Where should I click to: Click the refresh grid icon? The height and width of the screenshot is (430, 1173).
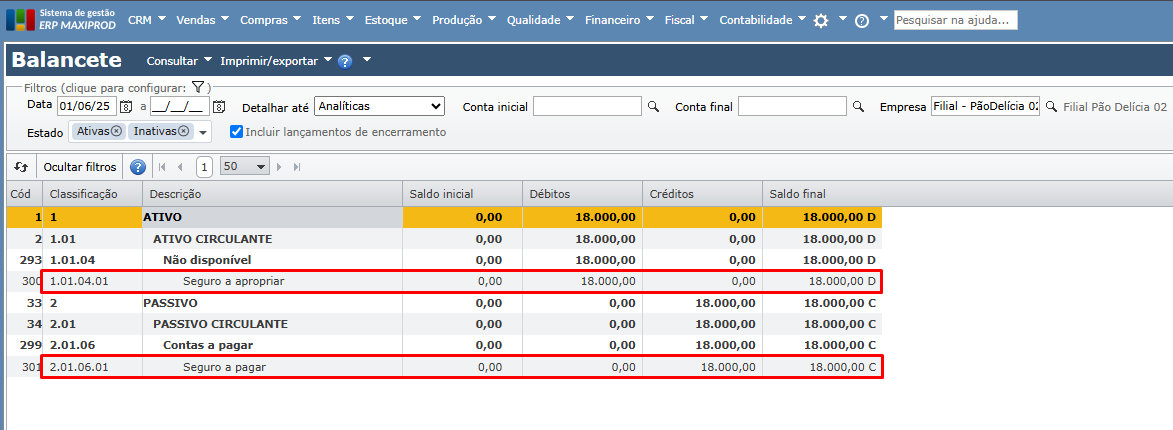tap(21, 167)
